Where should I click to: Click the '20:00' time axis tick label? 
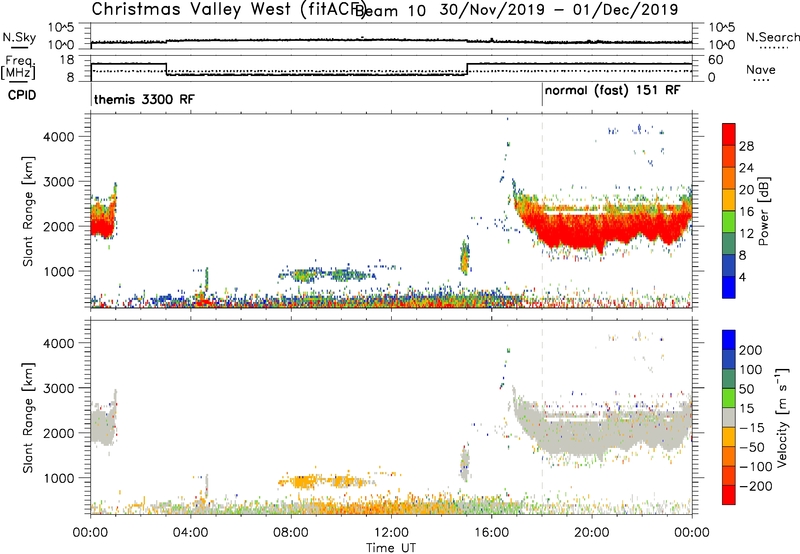point(592,533)
